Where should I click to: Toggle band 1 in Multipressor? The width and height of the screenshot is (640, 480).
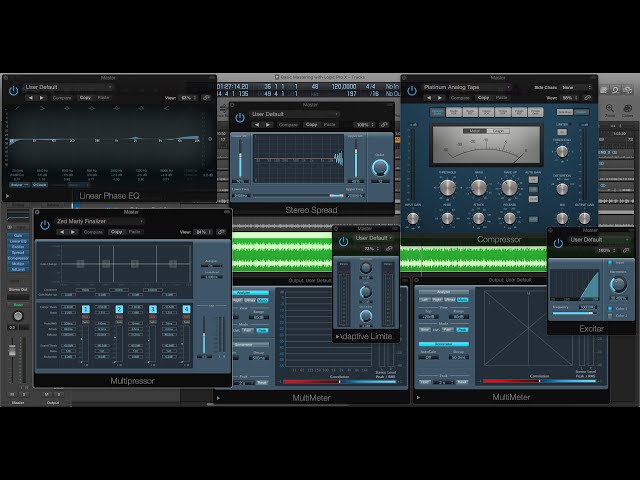[x=86, y=309]
